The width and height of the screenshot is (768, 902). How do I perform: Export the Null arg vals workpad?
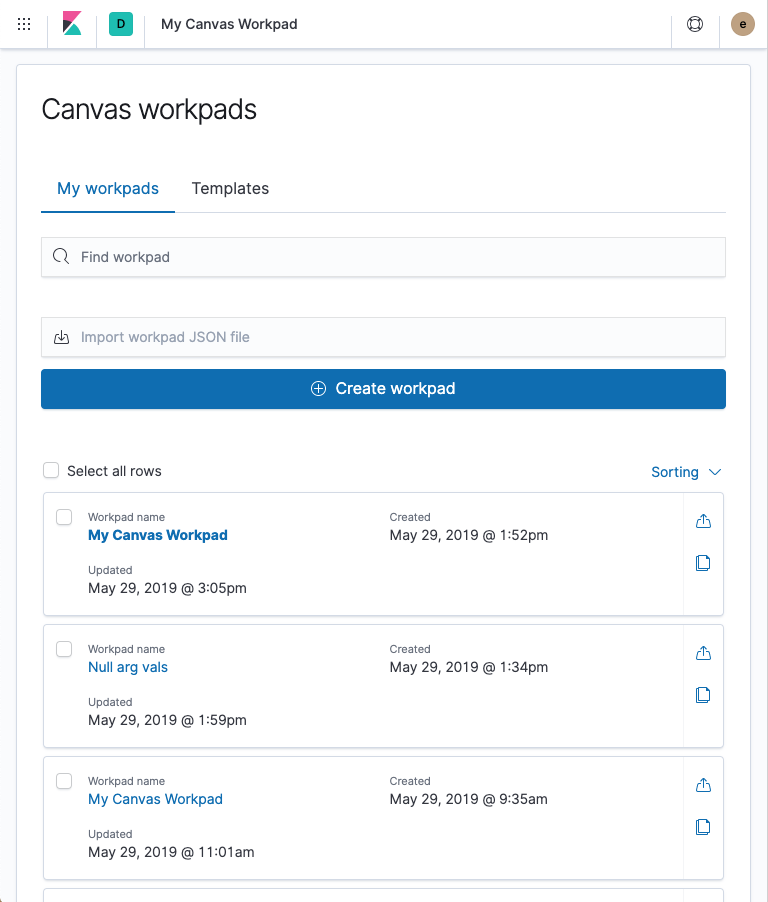(x=703, y=653)
